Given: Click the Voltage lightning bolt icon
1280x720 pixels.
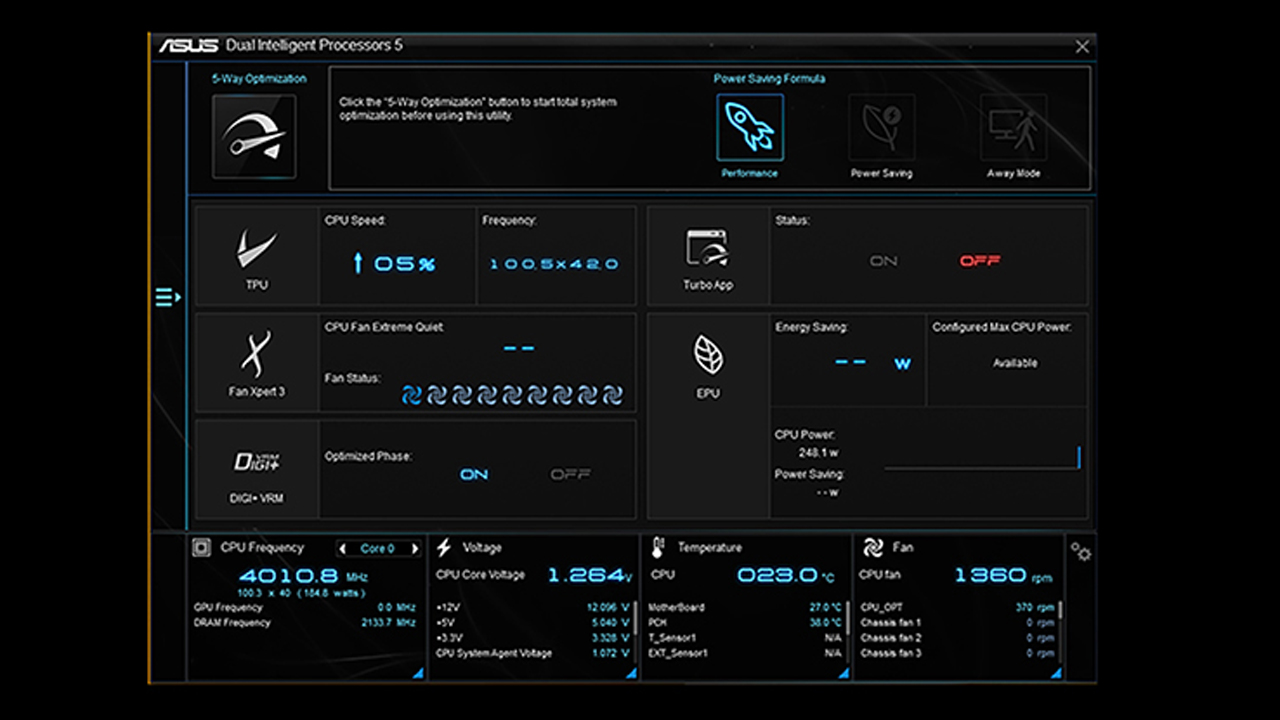Looking at the screenshot, I should click(x=444, y=548).
